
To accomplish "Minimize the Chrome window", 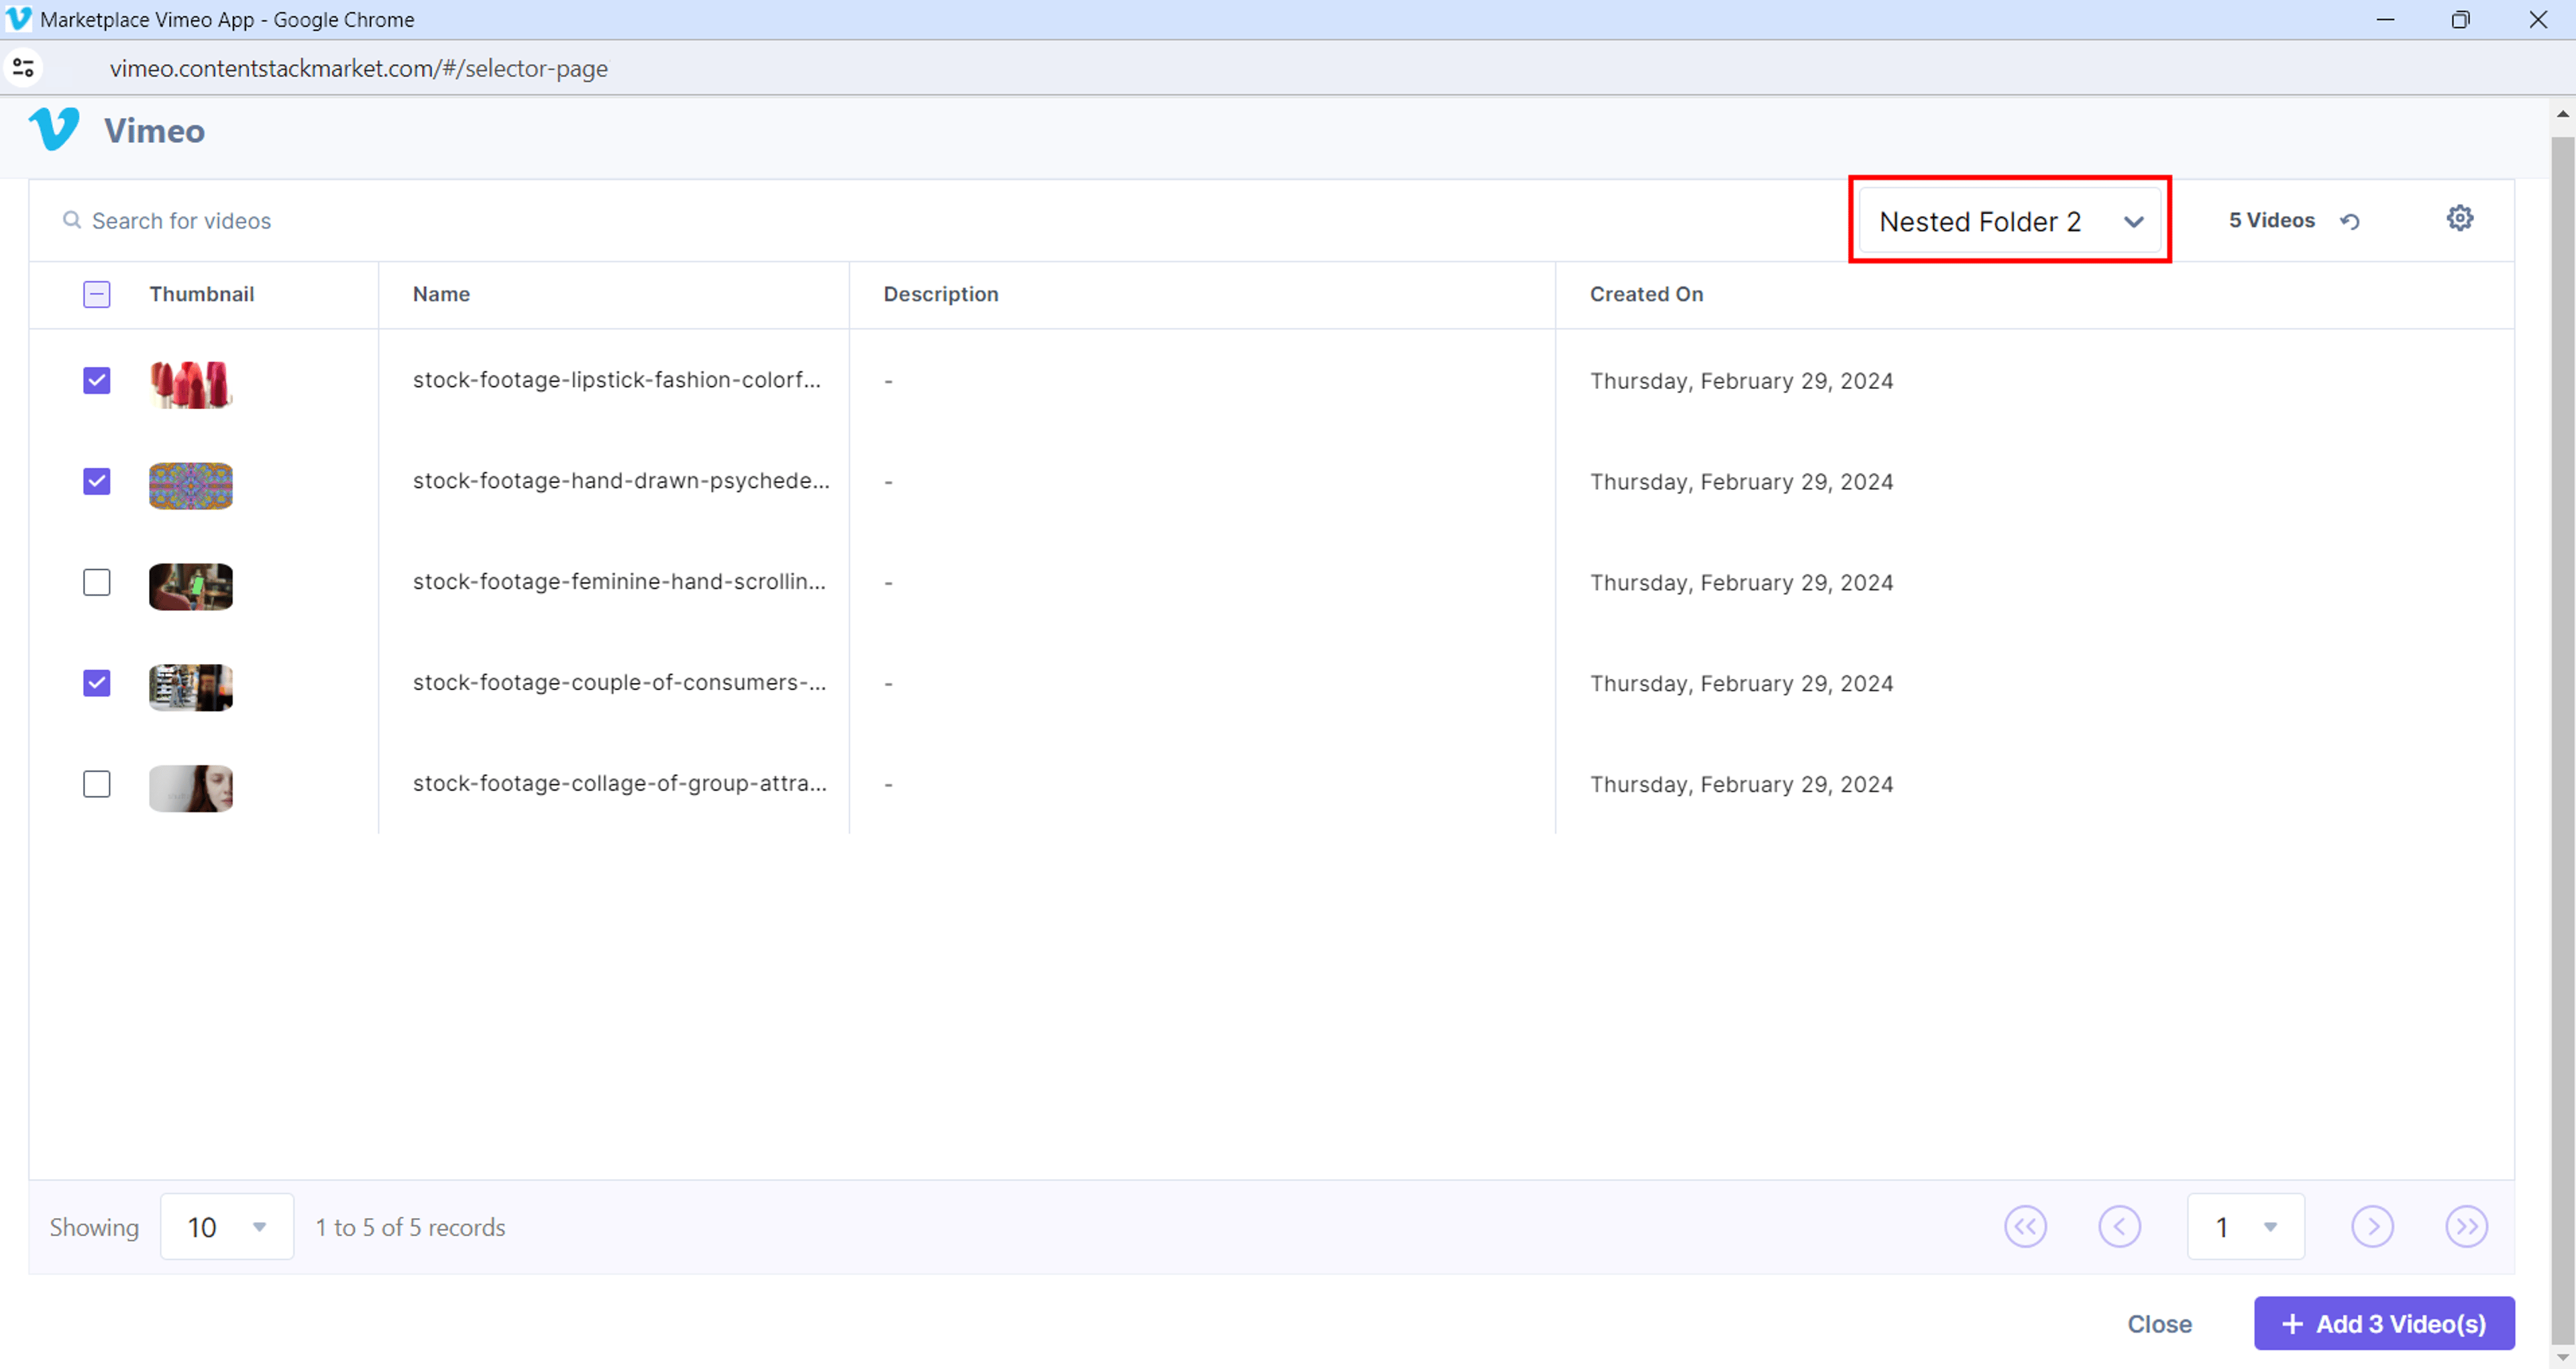I will tap(2385, 20).
